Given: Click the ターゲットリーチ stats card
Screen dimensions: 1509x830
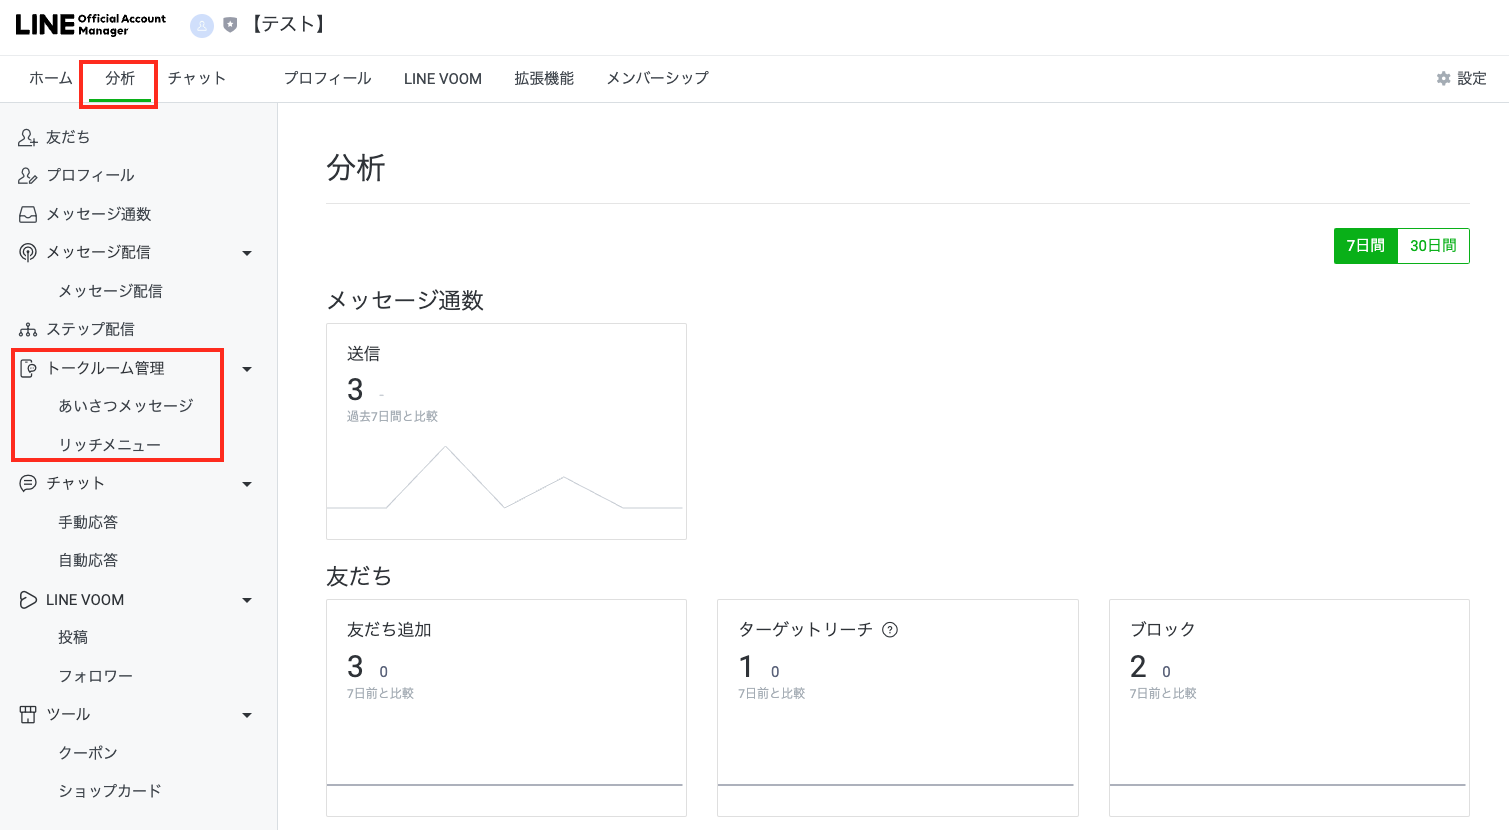Looking at the screenshot, I should pyautogui.click(x=898, y=708).
